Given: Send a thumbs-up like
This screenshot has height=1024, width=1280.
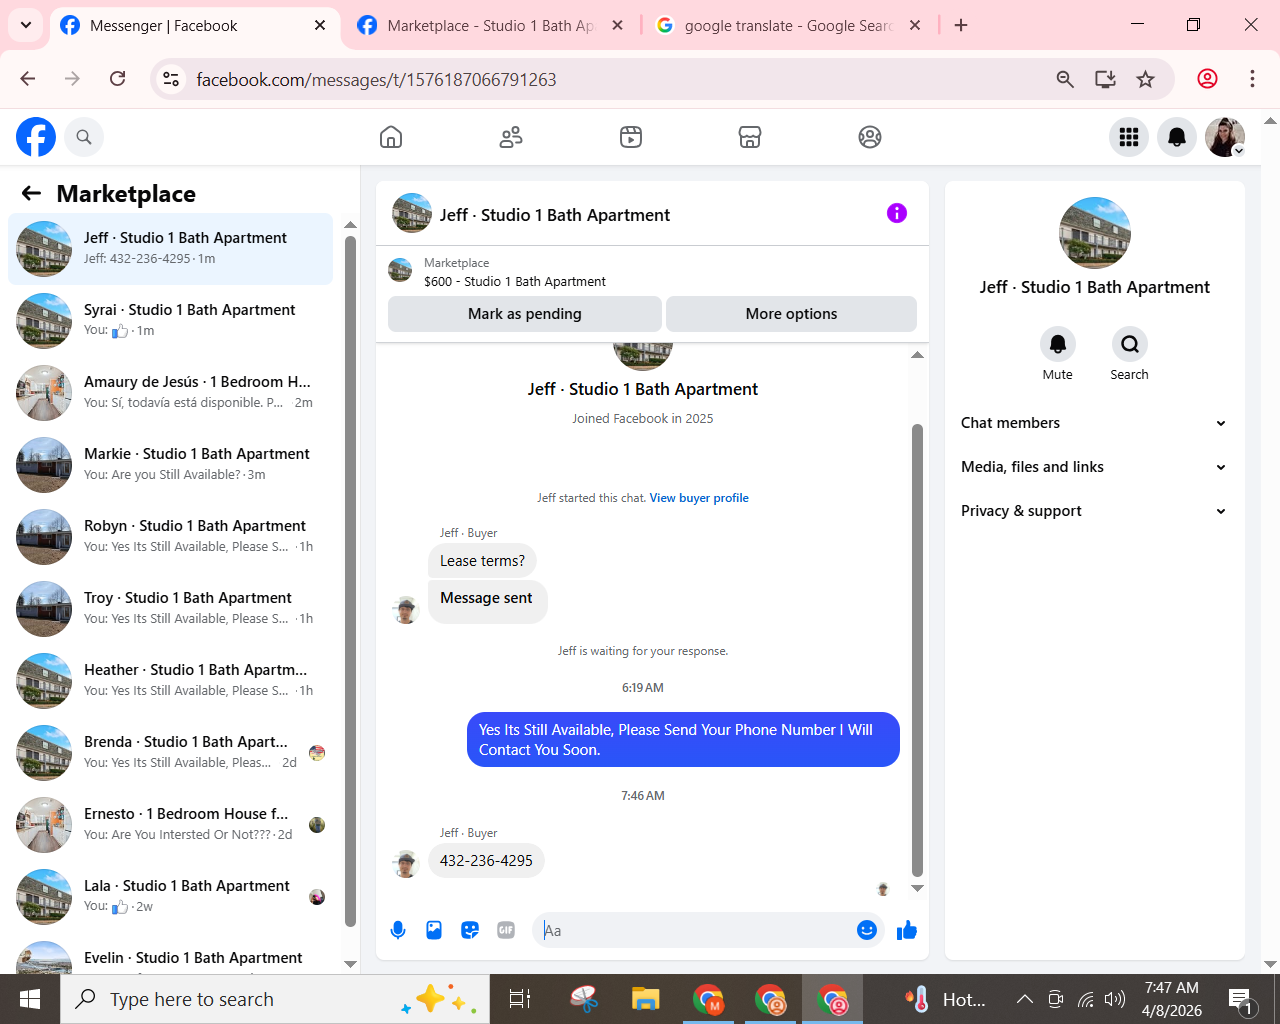Looking at the screenshot, I should point(907,930).
